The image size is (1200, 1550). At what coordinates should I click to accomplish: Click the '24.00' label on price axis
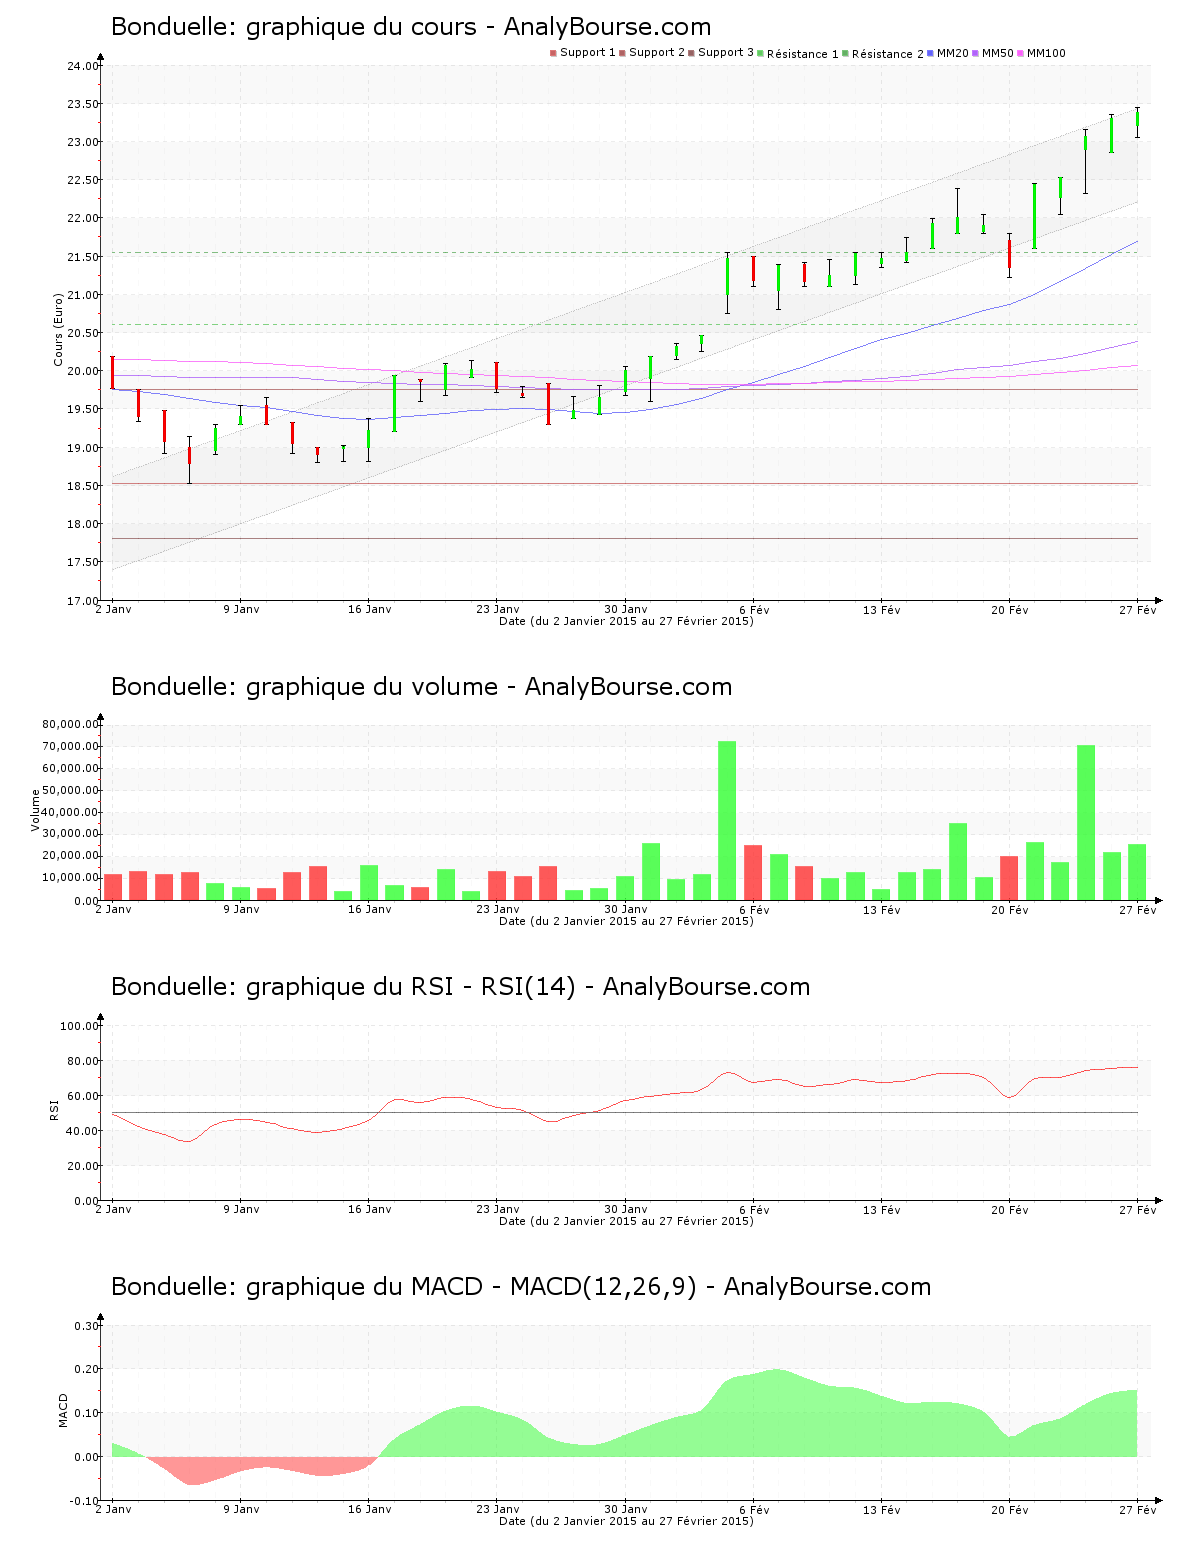(x=83, y=66)
